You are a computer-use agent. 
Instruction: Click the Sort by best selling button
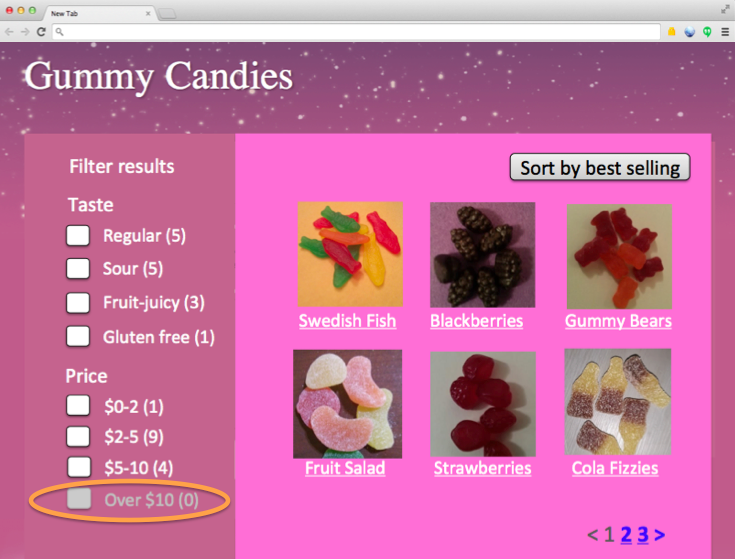[x=600, y=167]
